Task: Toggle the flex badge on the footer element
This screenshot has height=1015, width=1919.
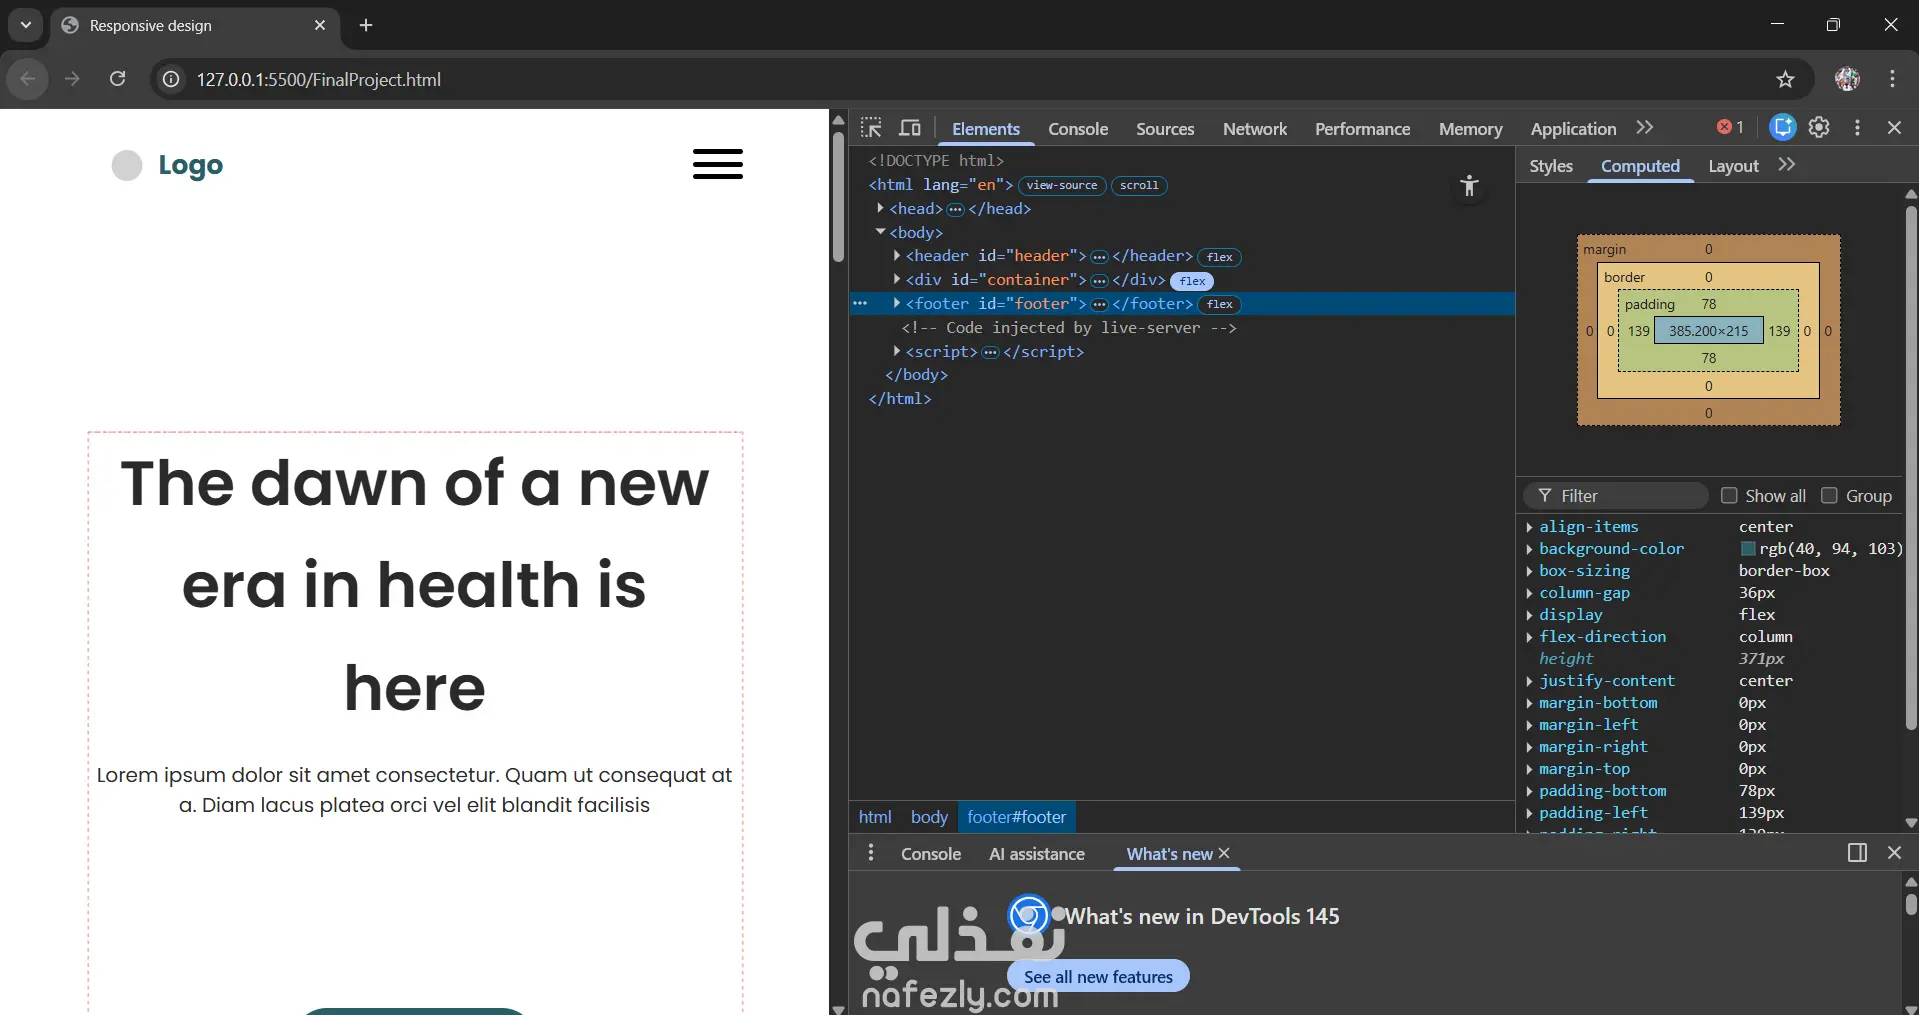Action: coord(1219,304)
